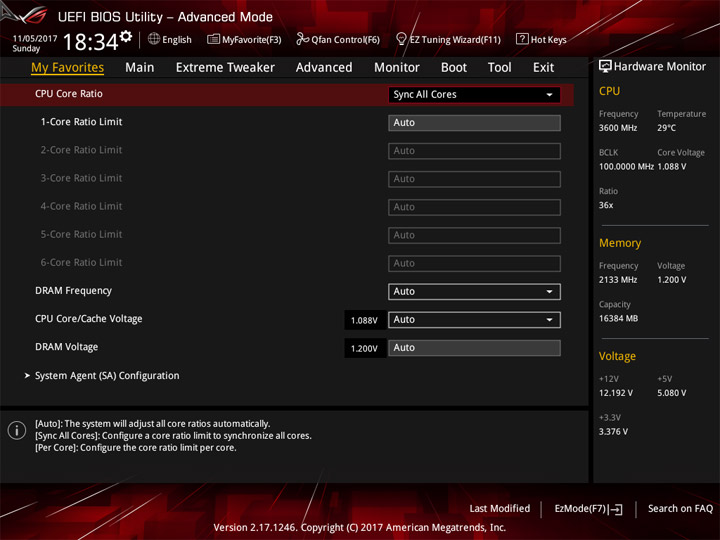Open Exit tab
Viewport: 720px width, 540px height.
point(543,68)
